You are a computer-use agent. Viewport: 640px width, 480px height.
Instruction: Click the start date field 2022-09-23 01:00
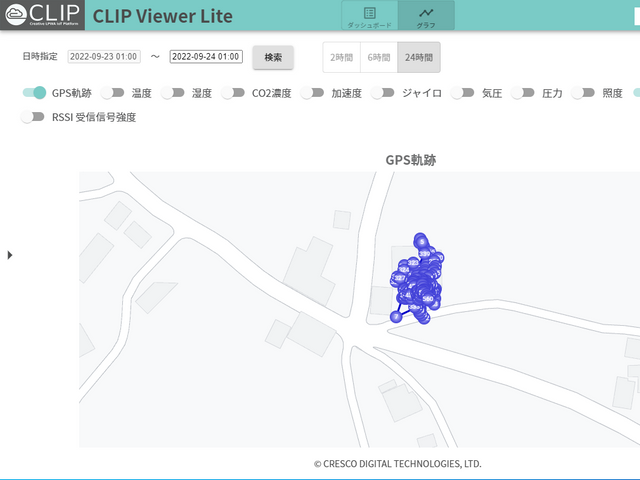click(104, 56)
